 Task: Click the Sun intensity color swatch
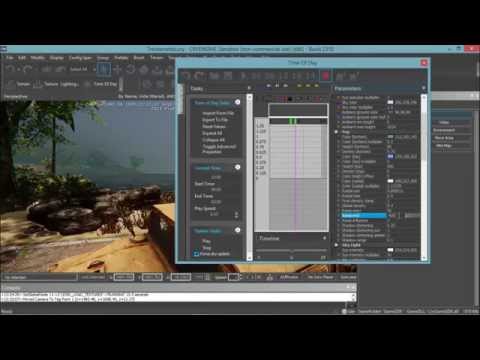390,250
